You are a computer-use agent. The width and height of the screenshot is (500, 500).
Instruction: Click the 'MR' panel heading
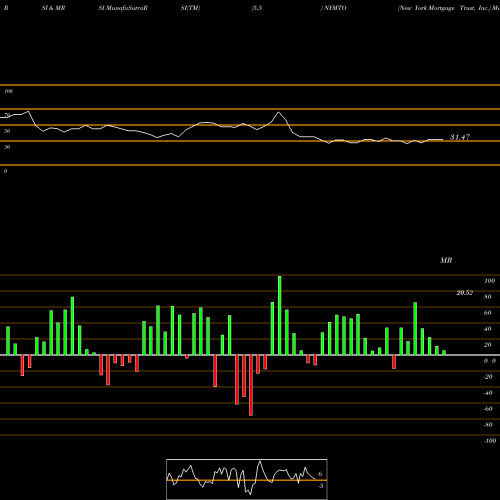pyautogui.click(x=446, y=260)
